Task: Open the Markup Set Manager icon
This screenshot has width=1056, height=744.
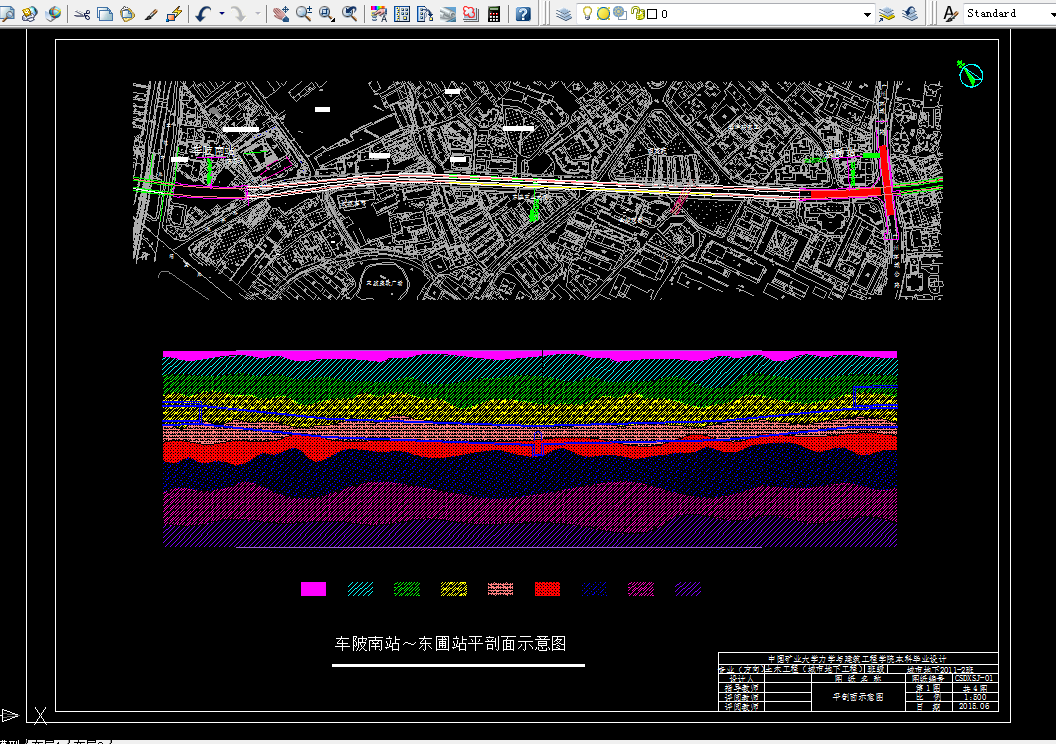Action: pos(471,13)
